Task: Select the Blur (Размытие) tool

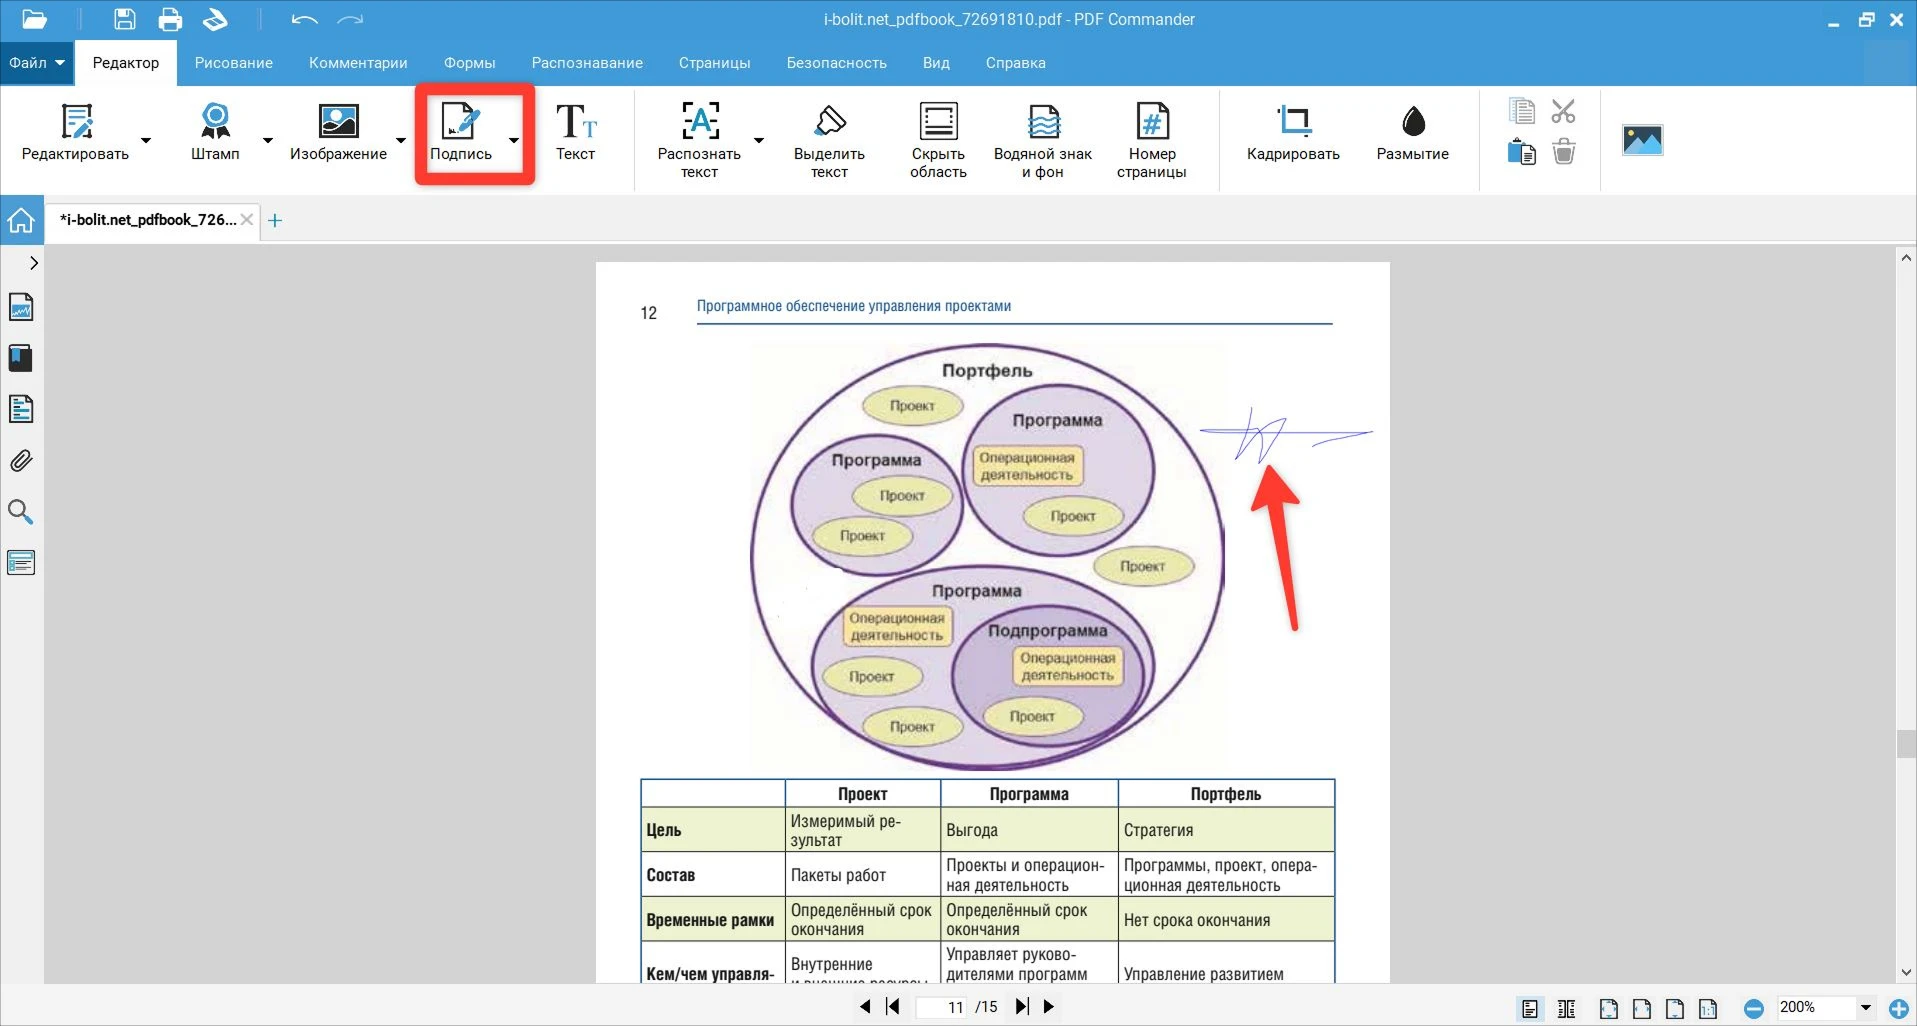Action: 1412,122
